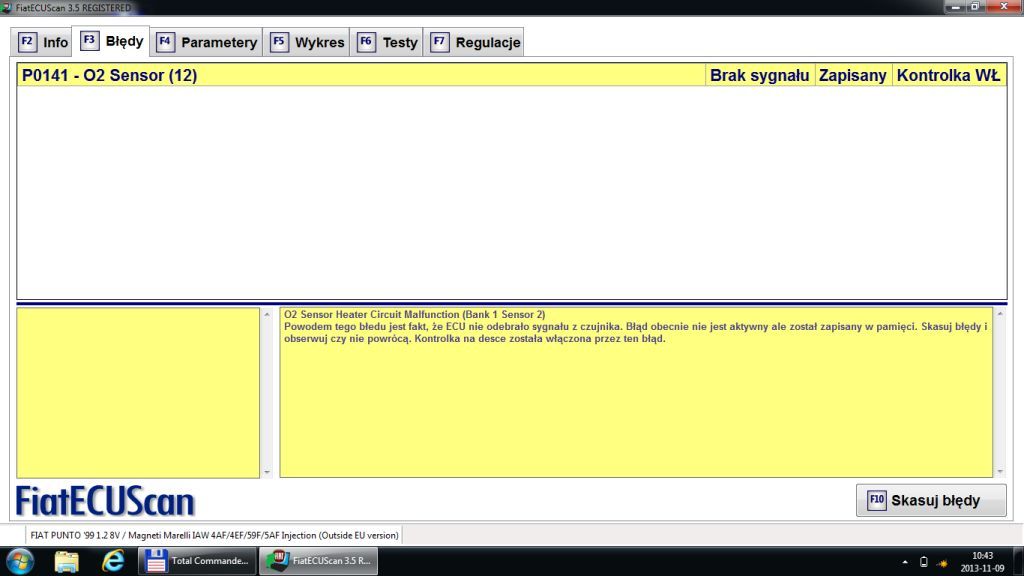Open the F2 Info tab
This screenshot has height=576, width=1024.
click(x=43, y=42)
